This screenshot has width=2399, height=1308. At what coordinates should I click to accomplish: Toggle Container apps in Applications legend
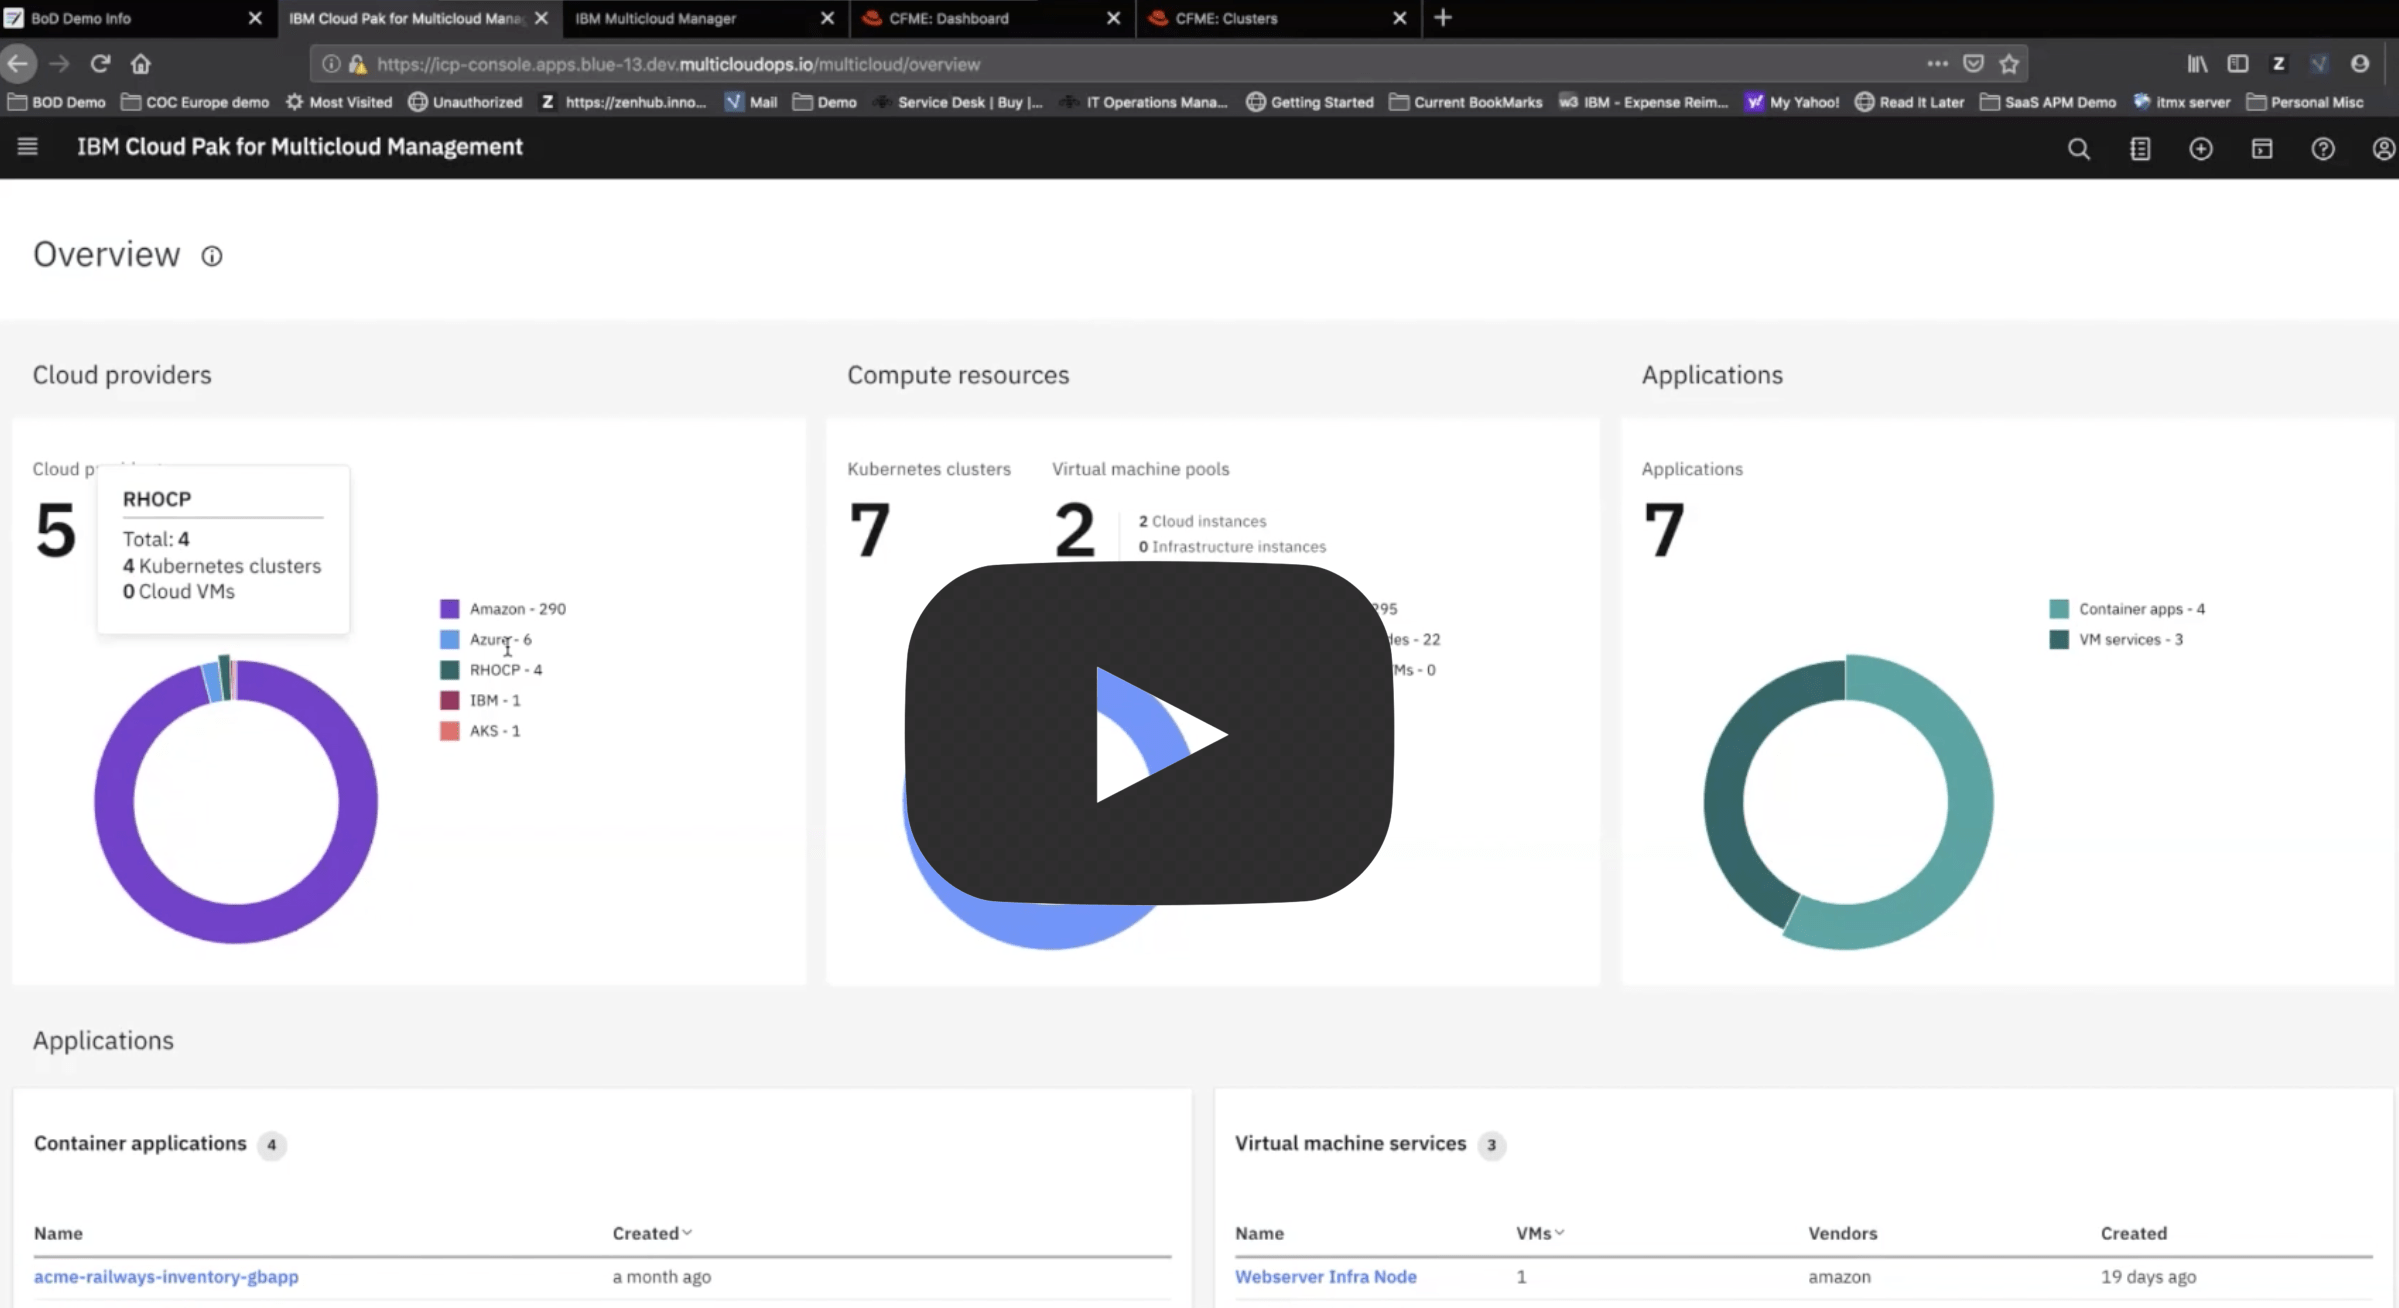pyautogui.click(x=2131, y=608)
